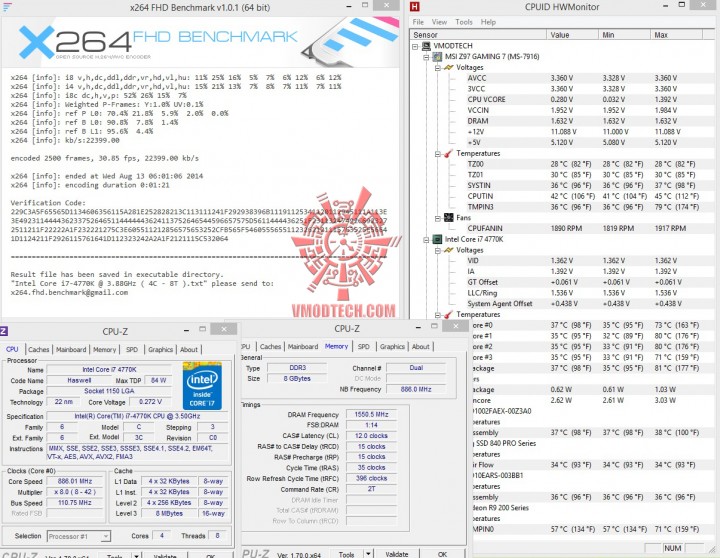Click the Value column header

(572, 35)
